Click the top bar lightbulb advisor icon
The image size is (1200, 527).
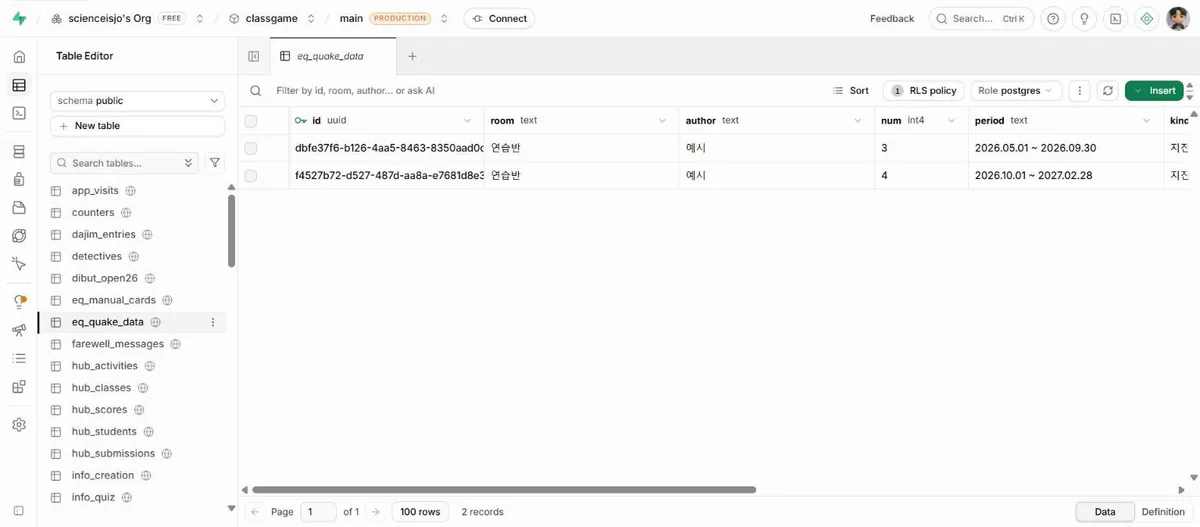coord(1084,18)
